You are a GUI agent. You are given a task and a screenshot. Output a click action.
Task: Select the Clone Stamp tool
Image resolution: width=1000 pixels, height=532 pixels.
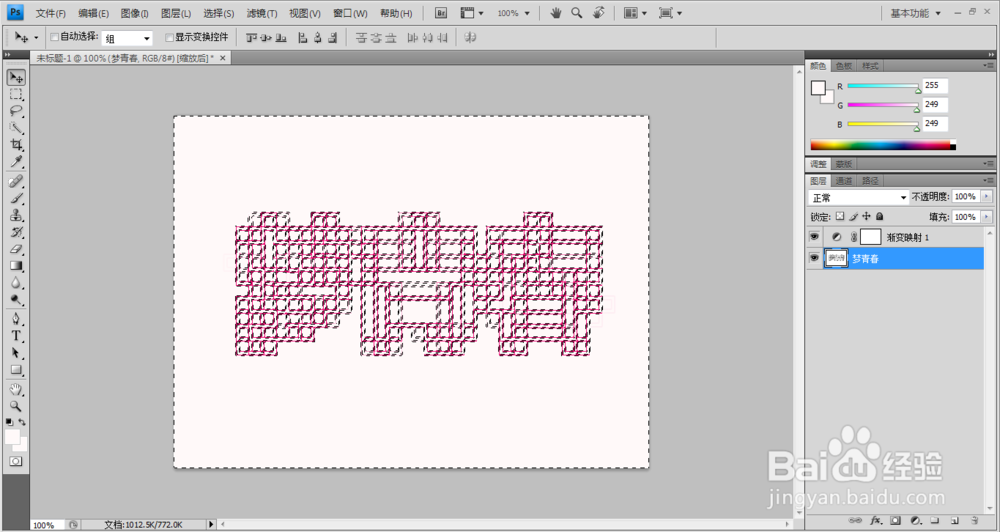[16, 215]
